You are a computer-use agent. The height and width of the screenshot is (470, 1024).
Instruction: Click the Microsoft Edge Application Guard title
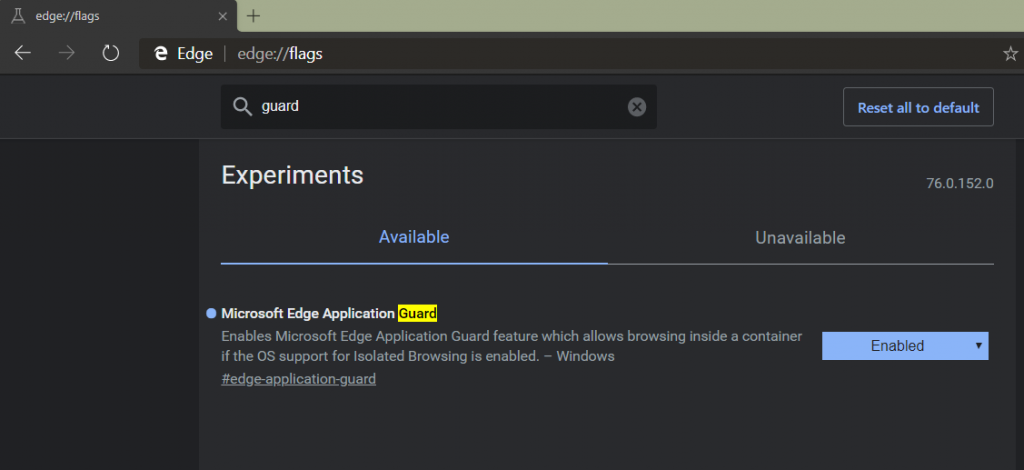click(x=329, y=313)
